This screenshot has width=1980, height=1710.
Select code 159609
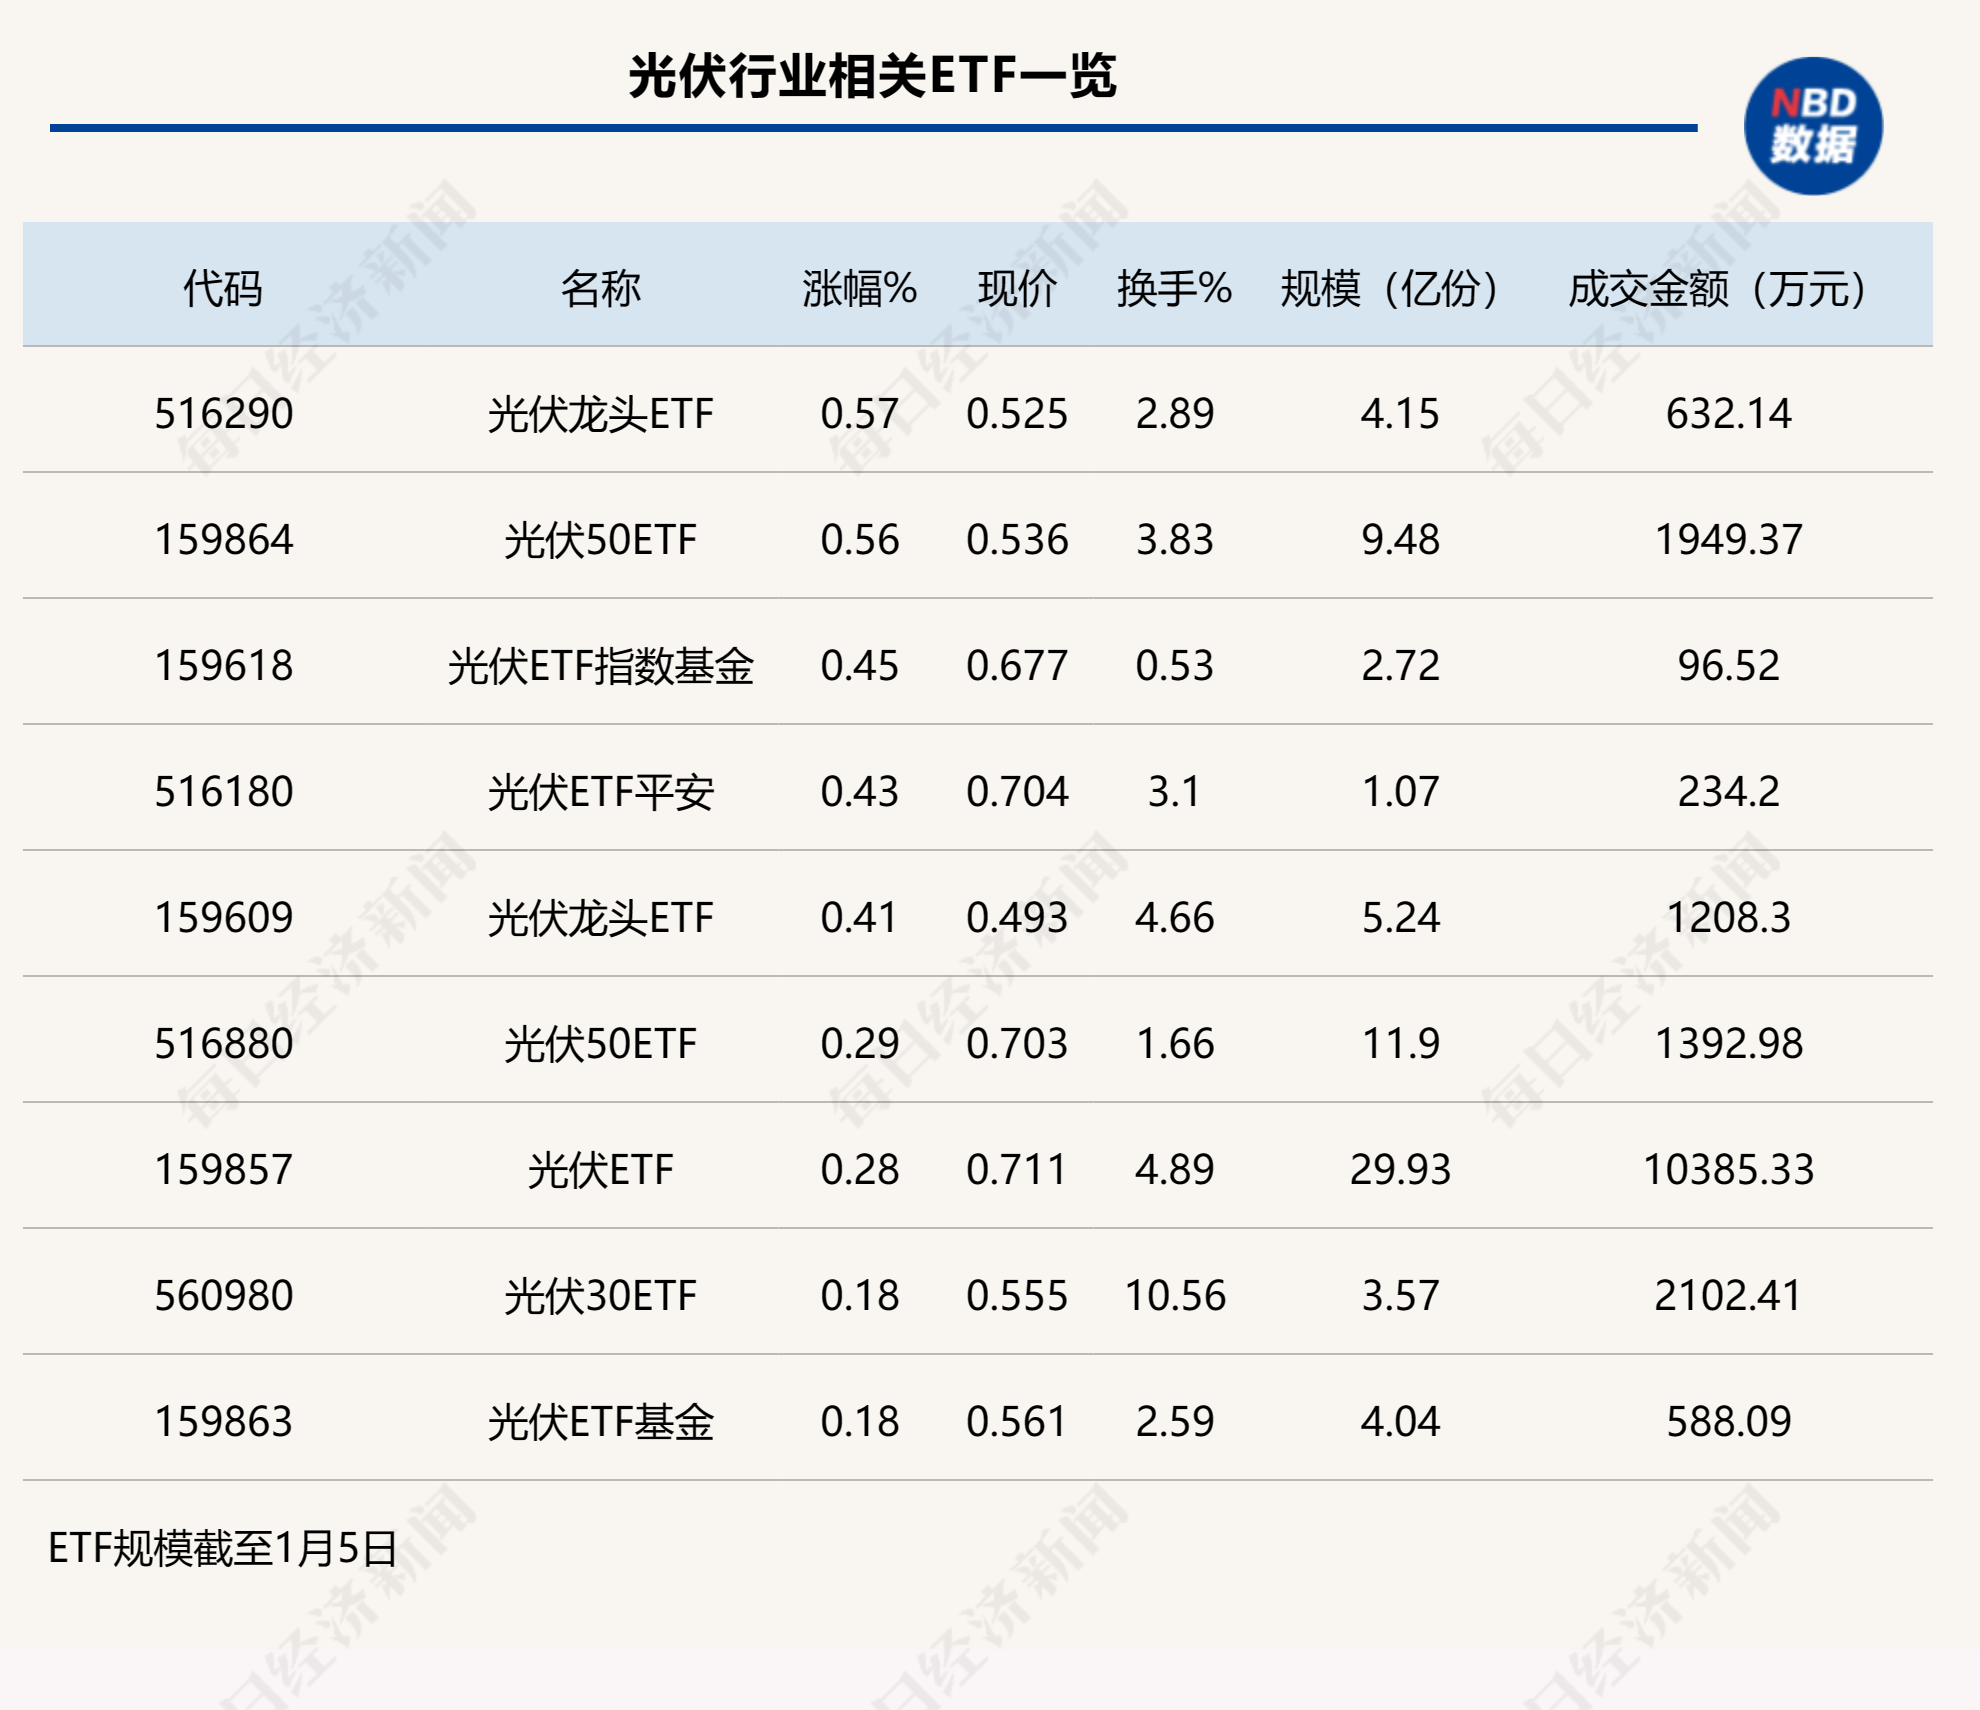[x=223, y=918]
